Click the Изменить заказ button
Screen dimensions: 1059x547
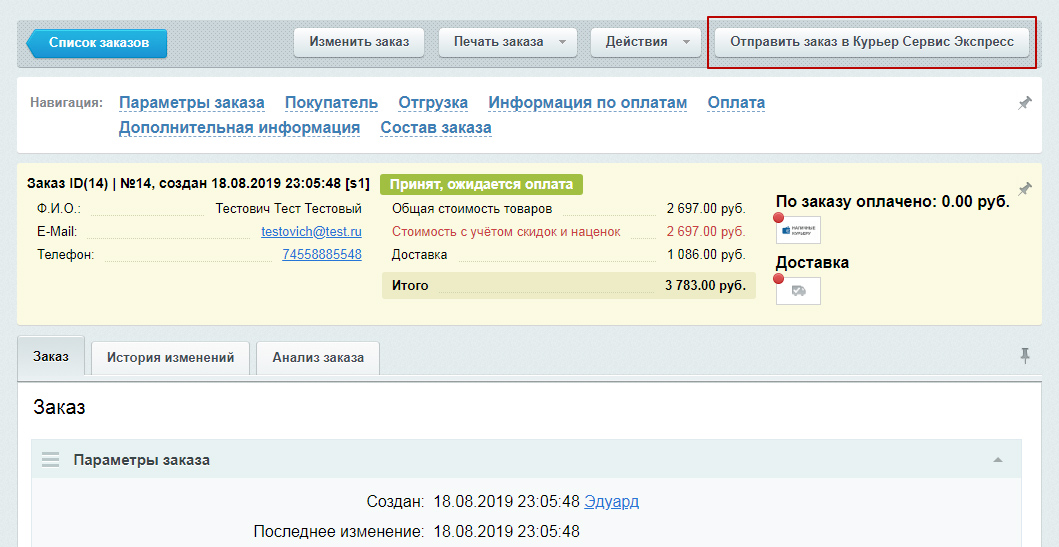(359, 42)
